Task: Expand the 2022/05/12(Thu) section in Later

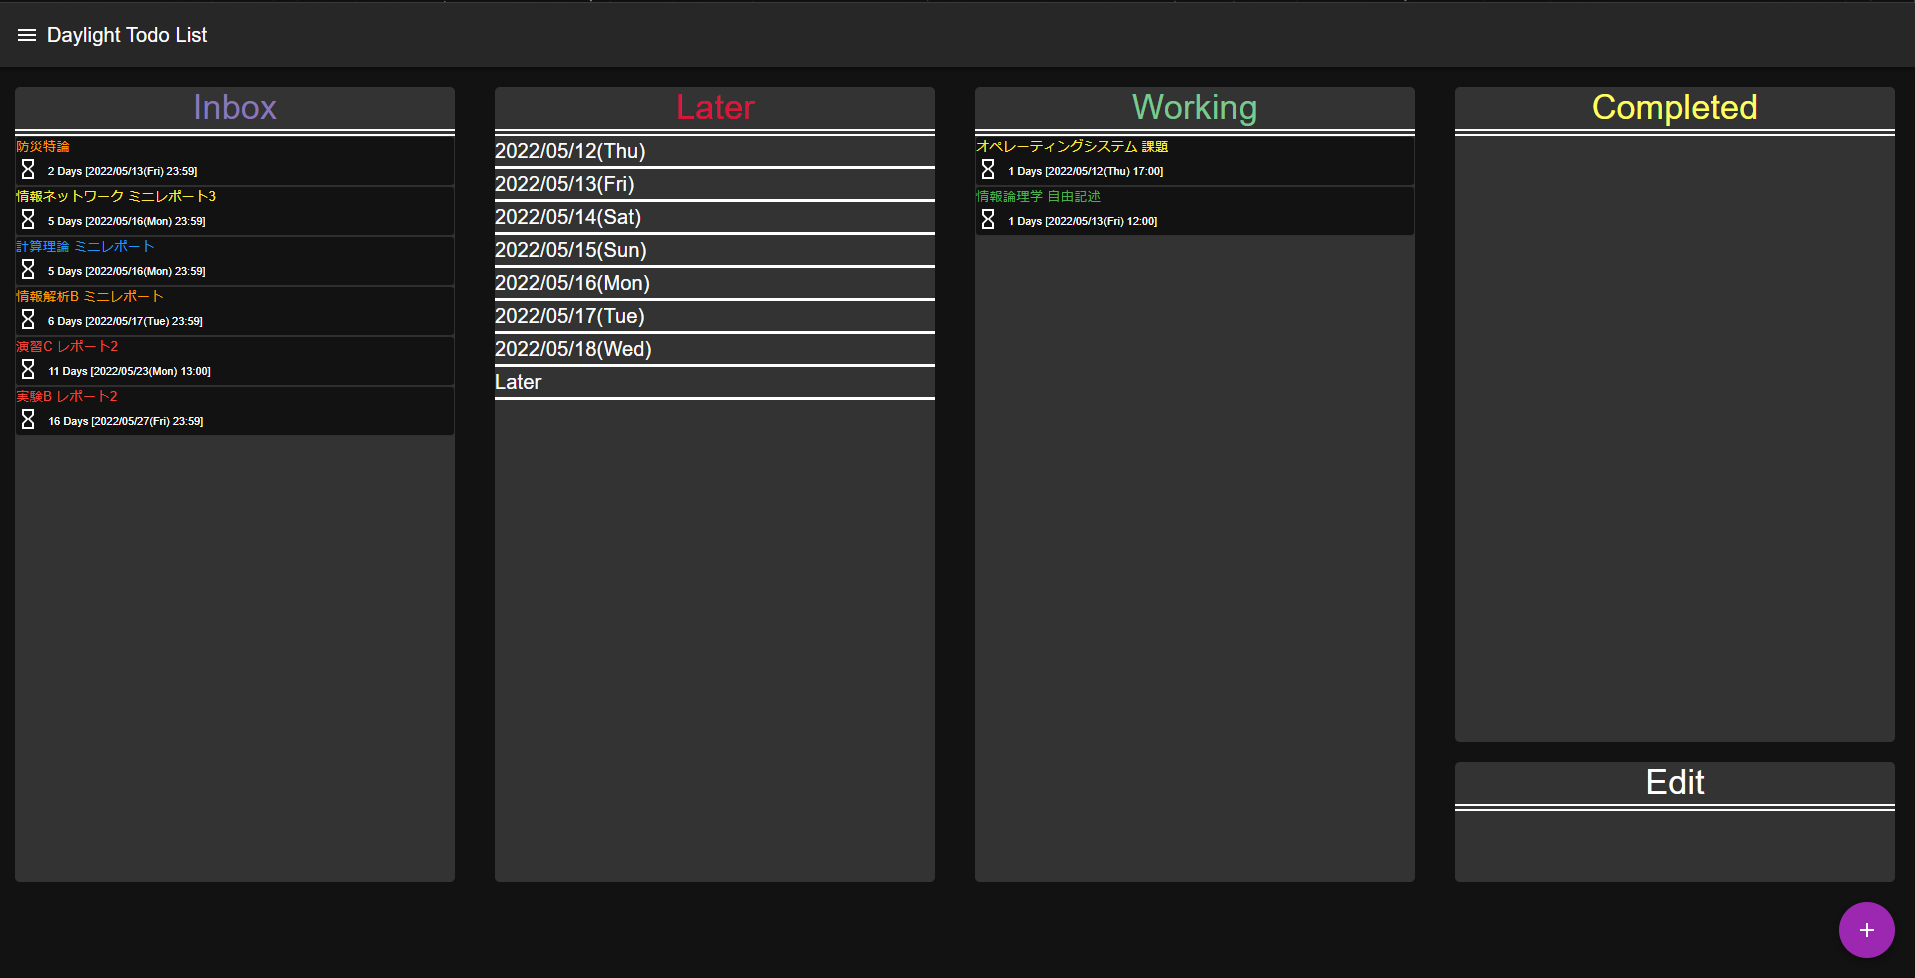Action: pyautogui.click(x=714, y=150)
